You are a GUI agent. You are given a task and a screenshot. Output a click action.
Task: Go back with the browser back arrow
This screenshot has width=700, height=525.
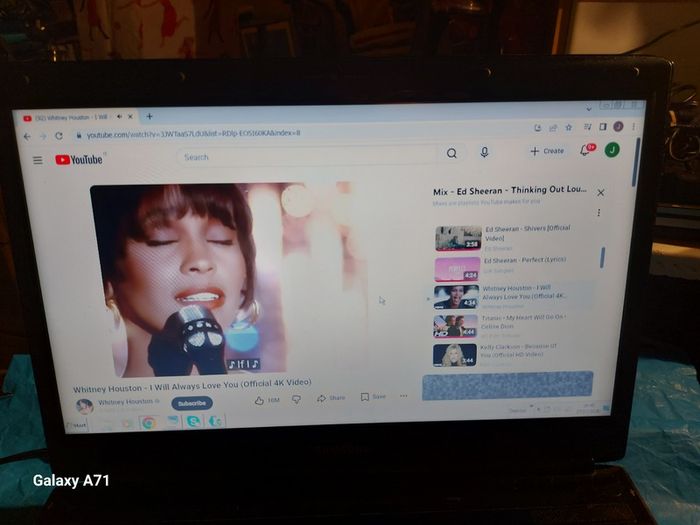click(27, 137)
